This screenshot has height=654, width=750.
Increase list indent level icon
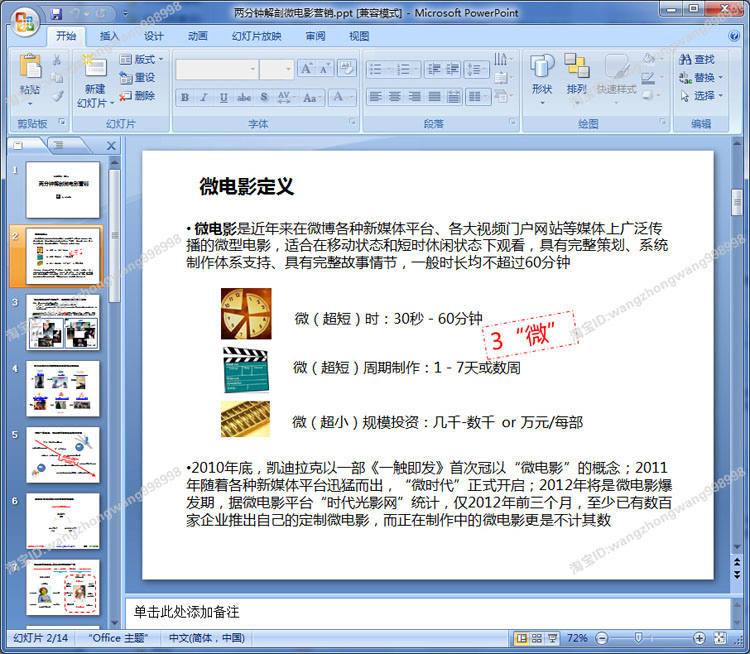[452, 69]
